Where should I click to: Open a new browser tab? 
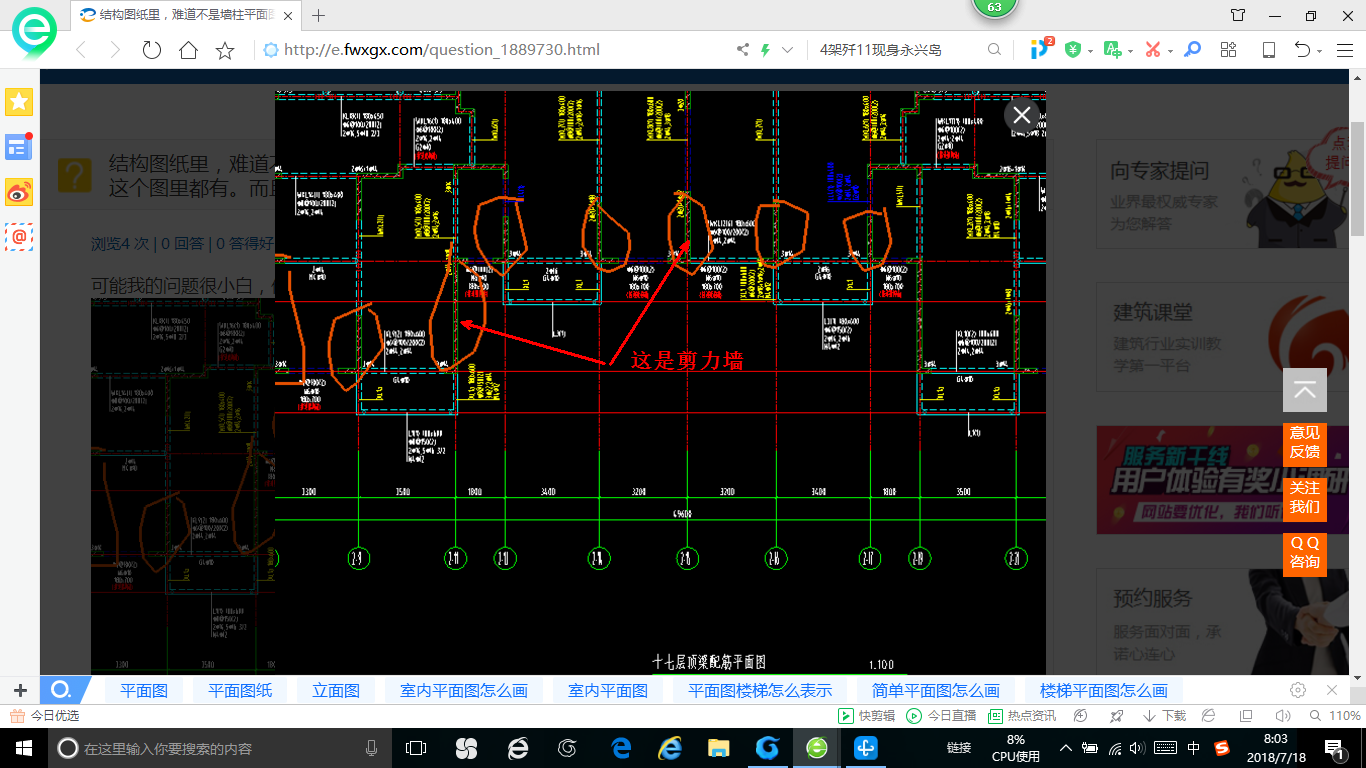tap(319, 15)
